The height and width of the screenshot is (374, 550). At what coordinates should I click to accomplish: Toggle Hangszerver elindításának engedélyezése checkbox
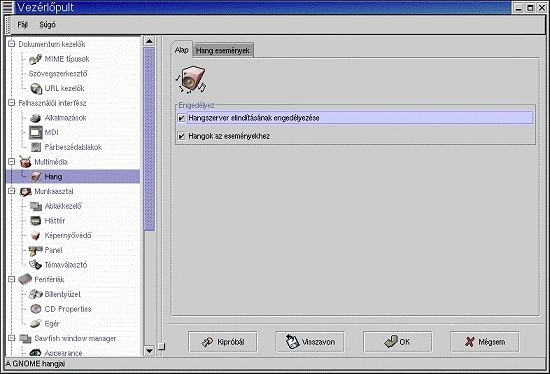tap(182, 118)
